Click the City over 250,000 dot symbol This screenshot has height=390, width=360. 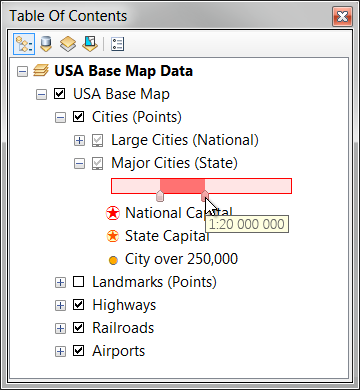(x=113, y=260)
